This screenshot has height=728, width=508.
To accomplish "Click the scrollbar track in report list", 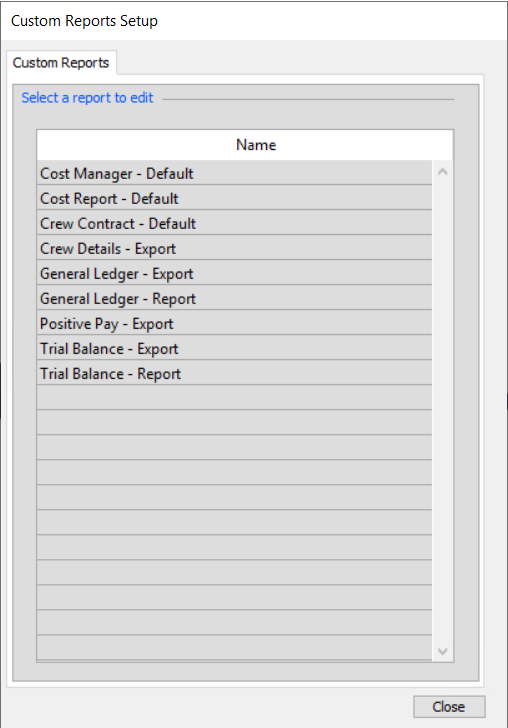I will pos(443,411).
